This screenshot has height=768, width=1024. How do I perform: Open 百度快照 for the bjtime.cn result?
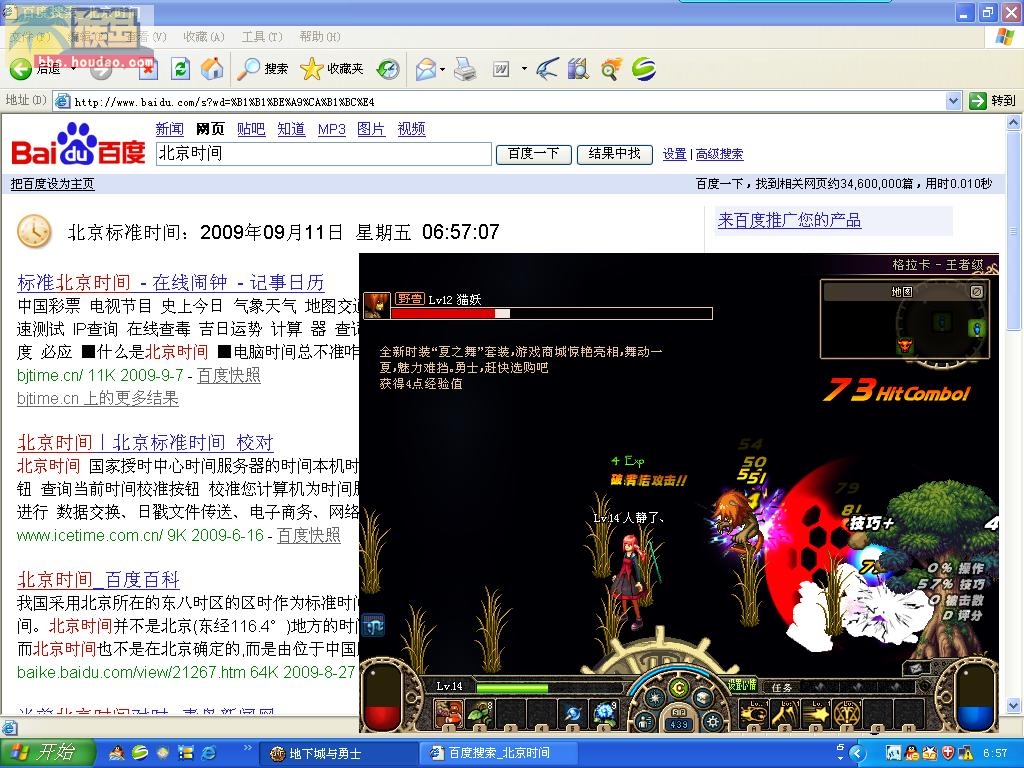pyautogui.click(x=229, y=376)
